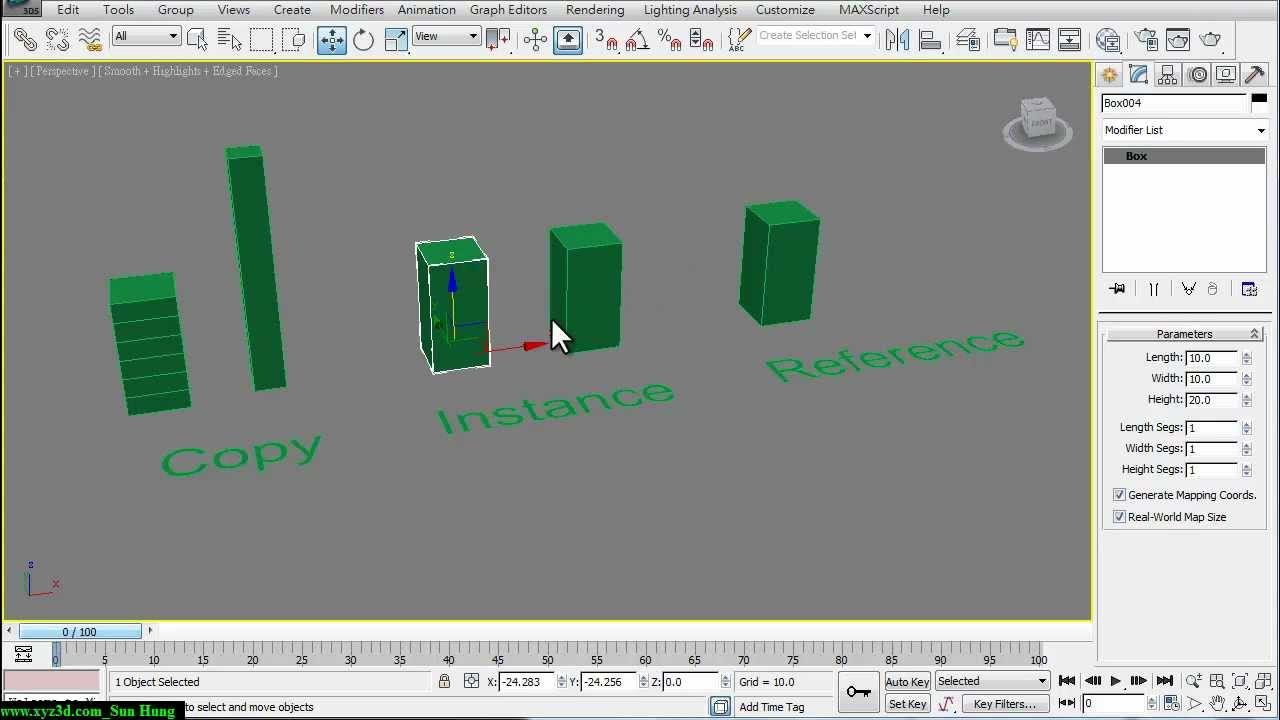Activate Bind to Space Warp tool
The width and height of the screenshot is (1280, 720).
[90, 40]
